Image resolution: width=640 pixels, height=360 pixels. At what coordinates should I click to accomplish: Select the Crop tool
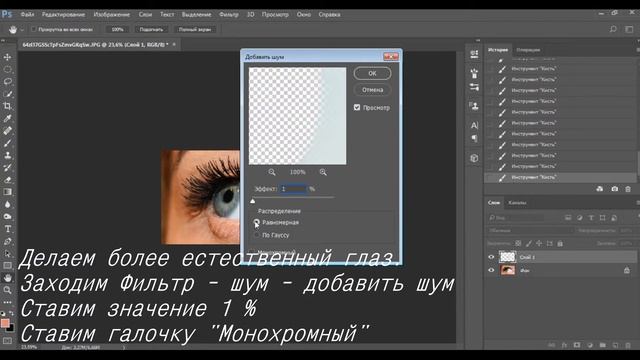point(7,106)
